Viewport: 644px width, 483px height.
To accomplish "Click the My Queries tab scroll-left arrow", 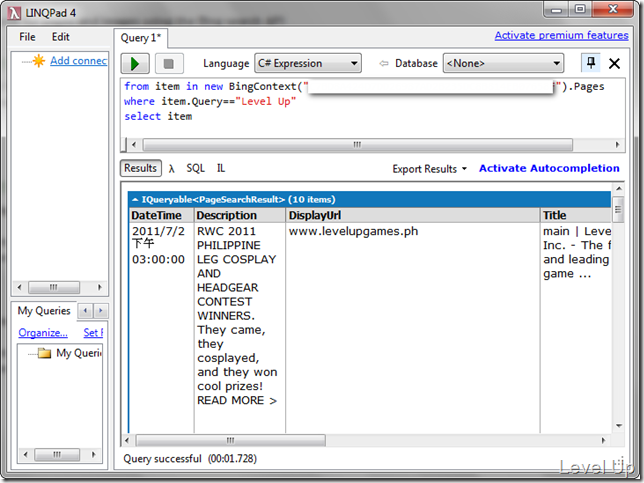I will [85, 310].
